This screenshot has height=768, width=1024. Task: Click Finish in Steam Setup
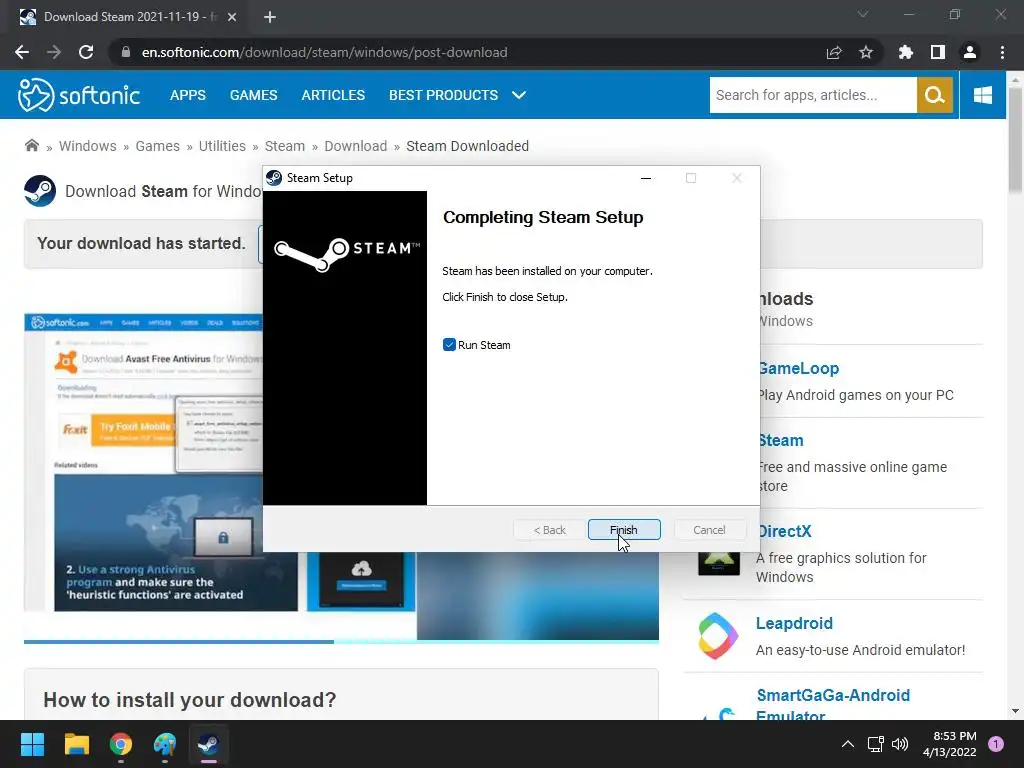[624, 530]
